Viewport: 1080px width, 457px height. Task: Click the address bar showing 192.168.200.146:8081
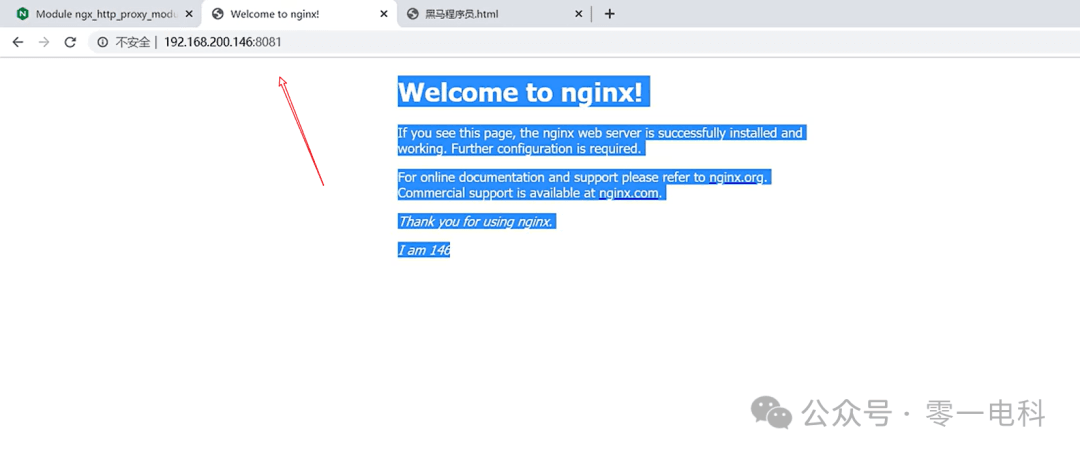click(x=585, y=42)
